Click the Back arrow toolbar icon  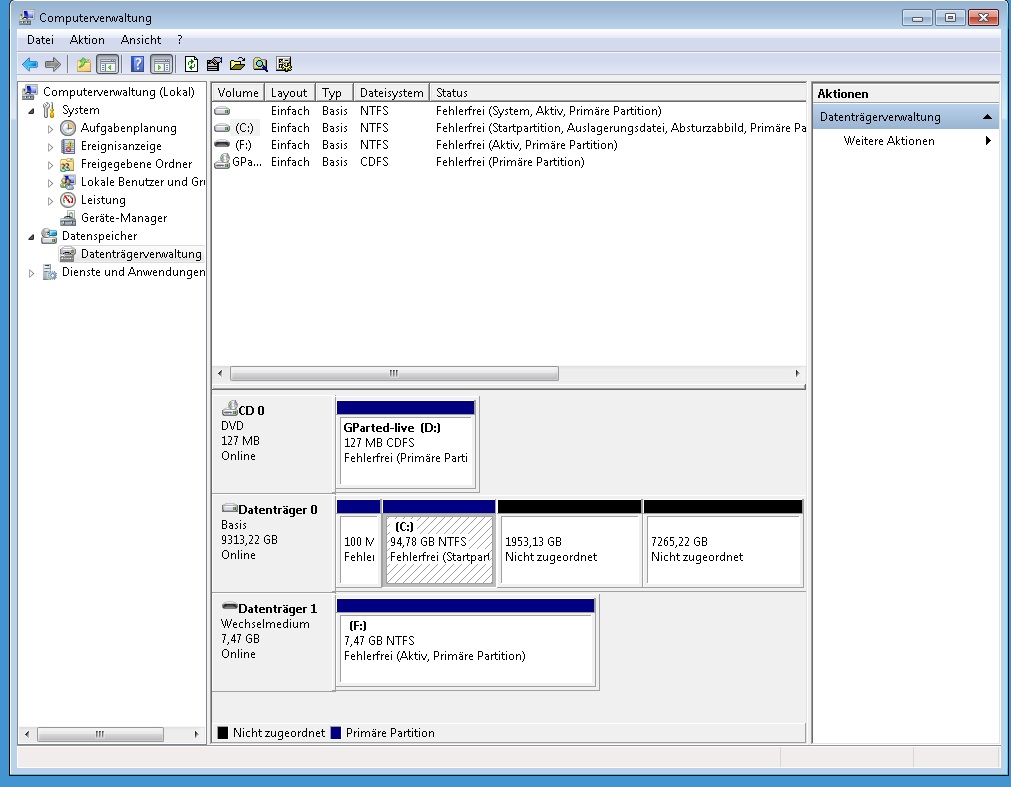30,64
